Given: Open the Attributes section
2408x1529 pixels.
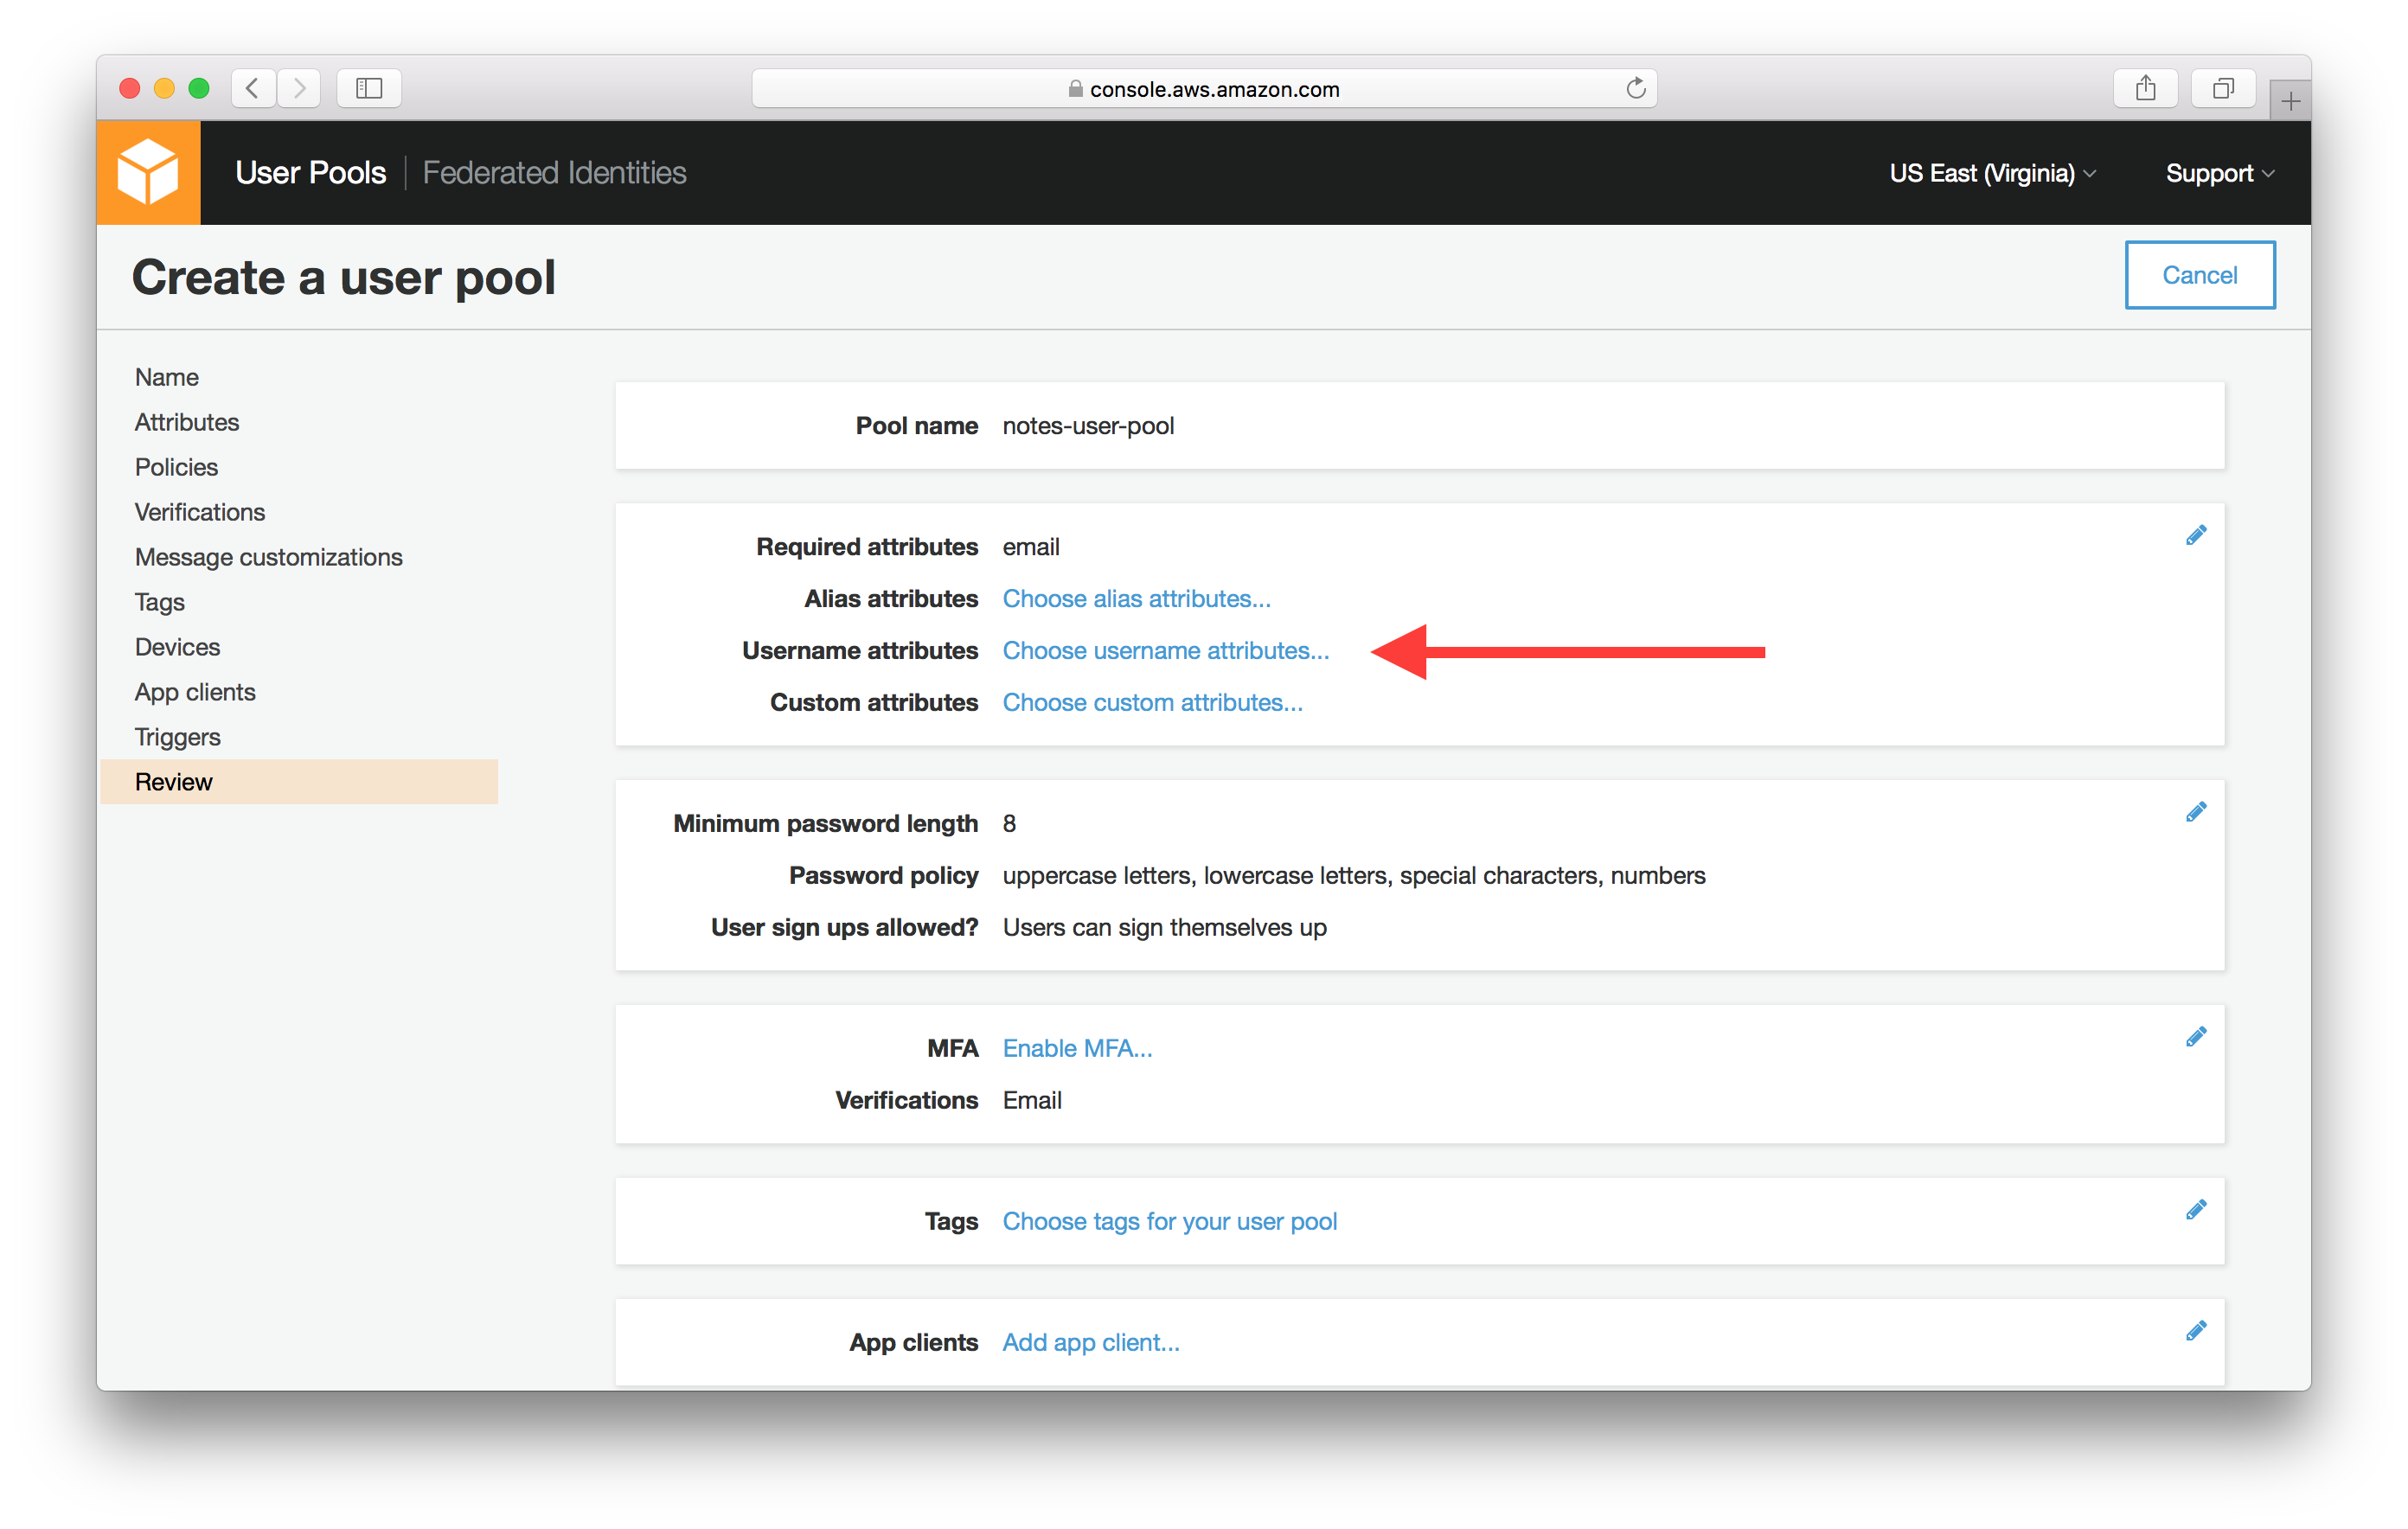Looking at the screenshot, I should (186, 421).
